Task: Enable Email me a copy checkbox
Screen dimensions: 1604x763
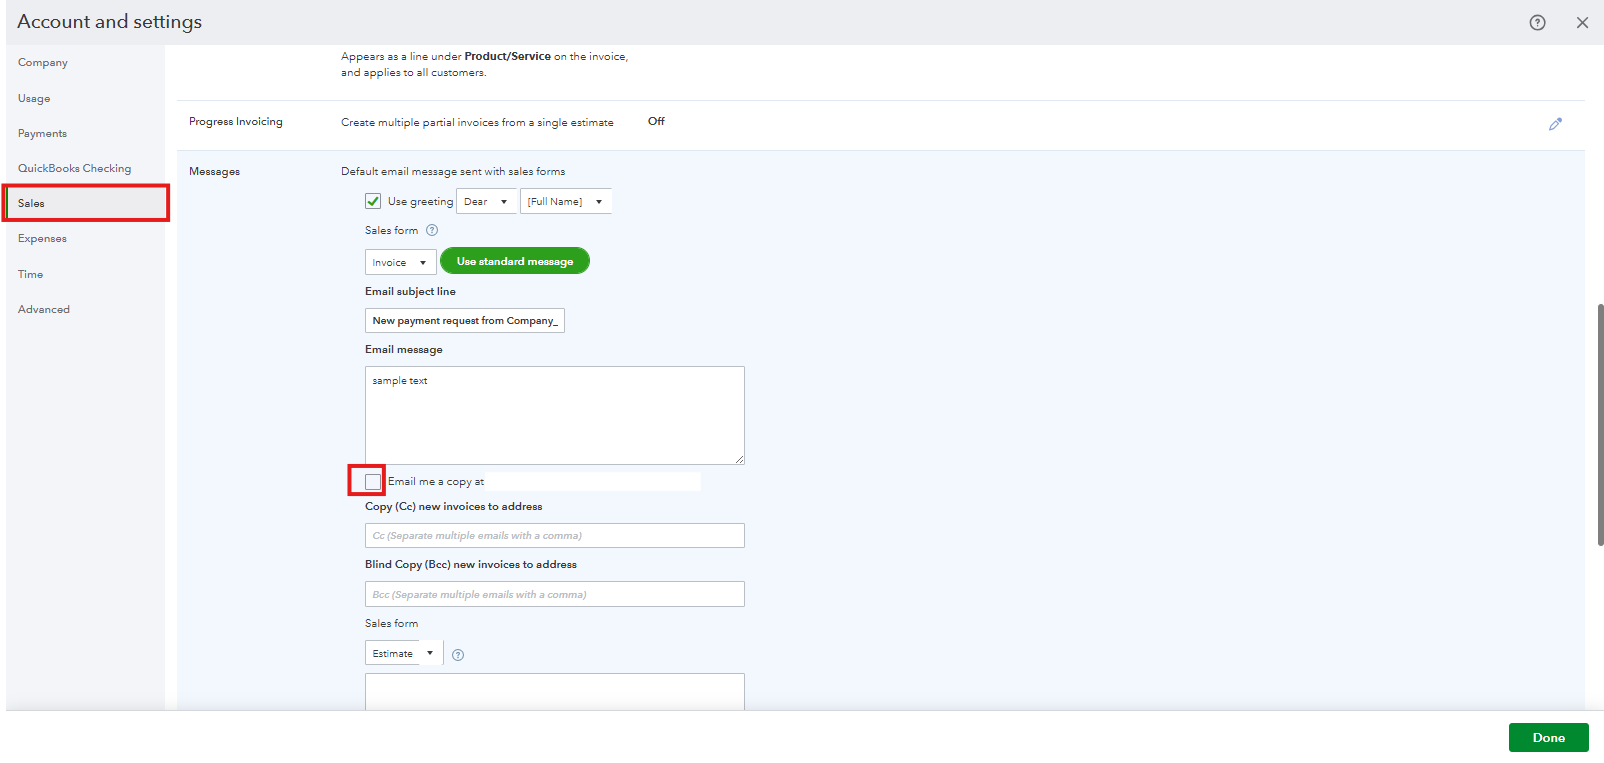Action: click(x=373, y=482)
